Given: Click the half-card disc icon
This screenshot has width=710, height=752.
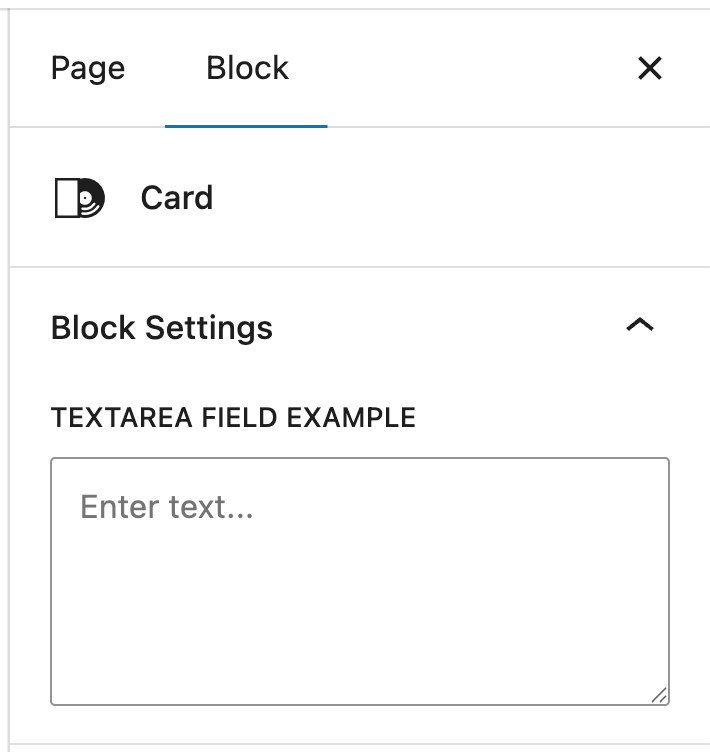Looking at the screenshot, I should [79, 198].
